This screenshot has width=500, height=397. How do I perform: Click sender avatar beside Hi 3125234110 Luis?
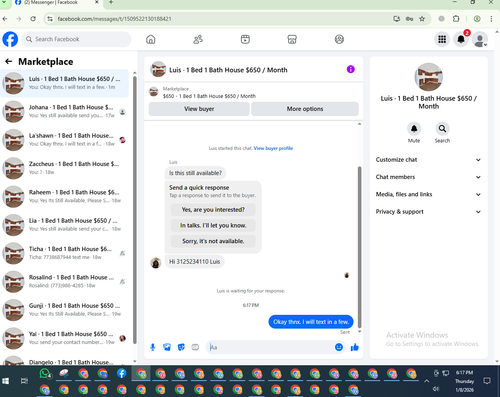(x=156, y=263)
